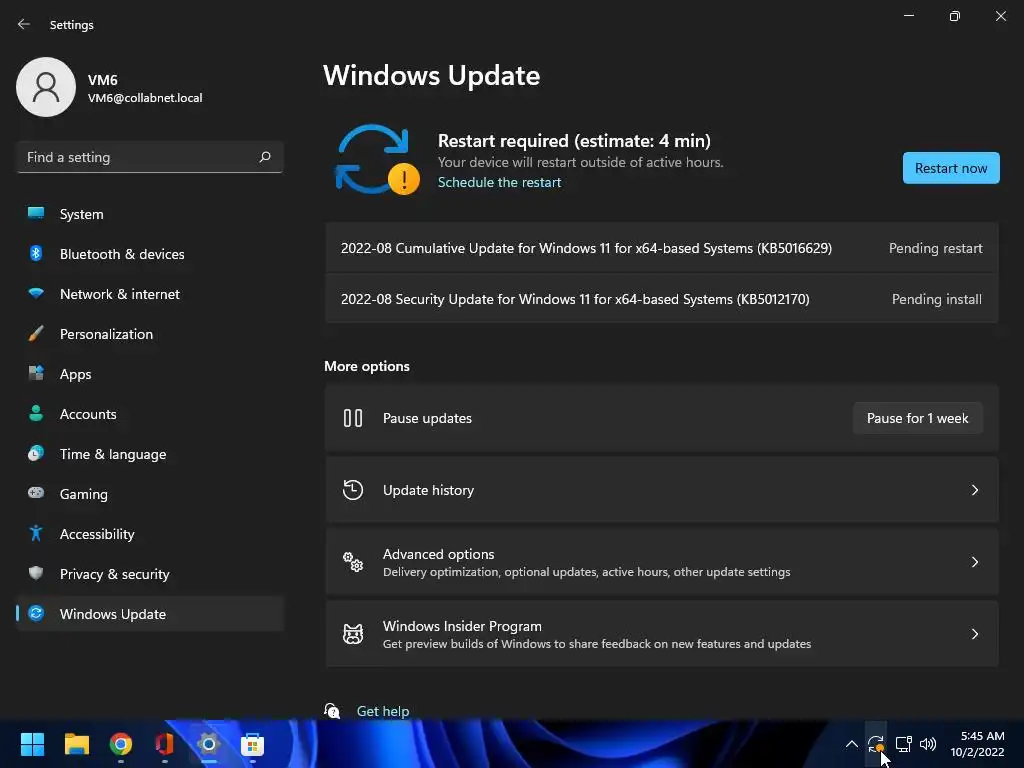This screenshot has height=768, width=1024.
Task: Select Network & internet in the sidebar
Action: pyautogui.click(x=150, y=294)
